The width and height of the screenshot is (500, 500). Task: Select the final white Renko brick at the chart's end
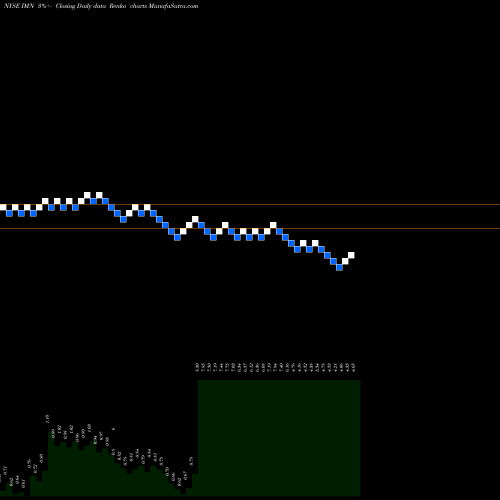point(351,255)
